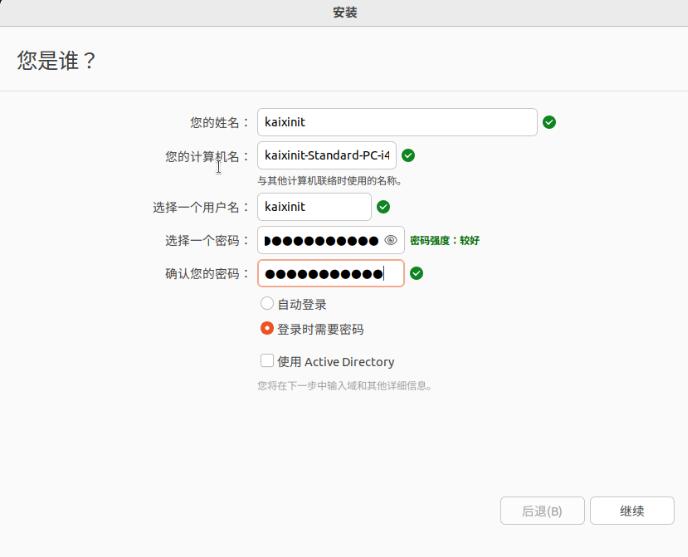The image size is (688, 557).
Task: Click the 后退(B) button
Action: pos(541,511)
